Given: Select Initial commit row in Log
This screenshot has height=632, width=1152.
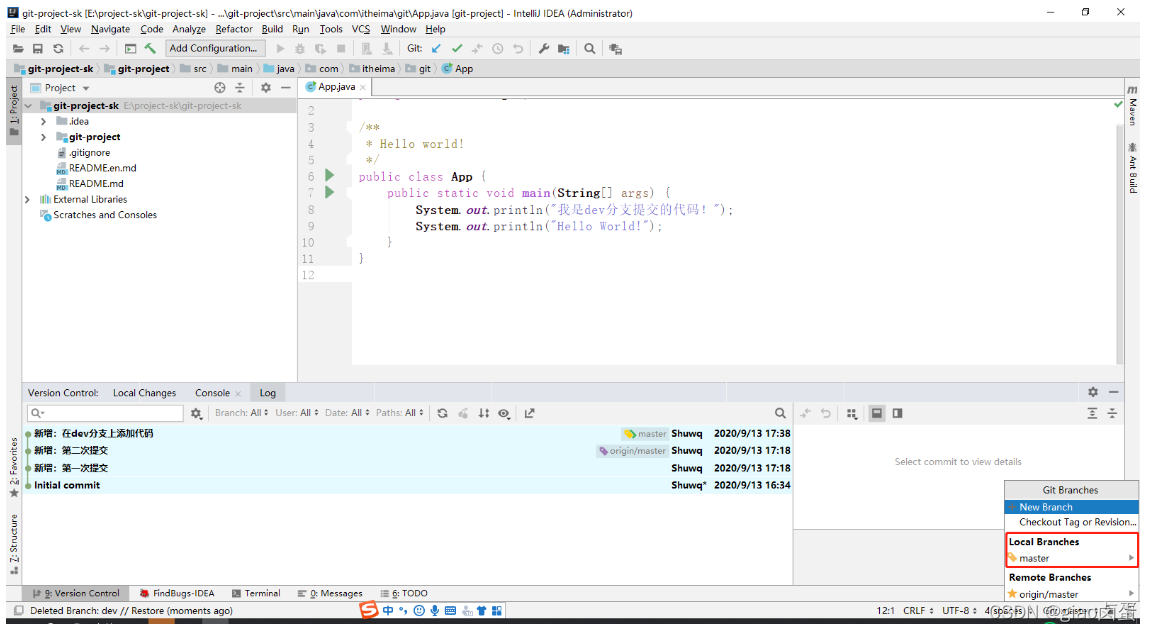Looking at the screenshot, I should point(408,485).
